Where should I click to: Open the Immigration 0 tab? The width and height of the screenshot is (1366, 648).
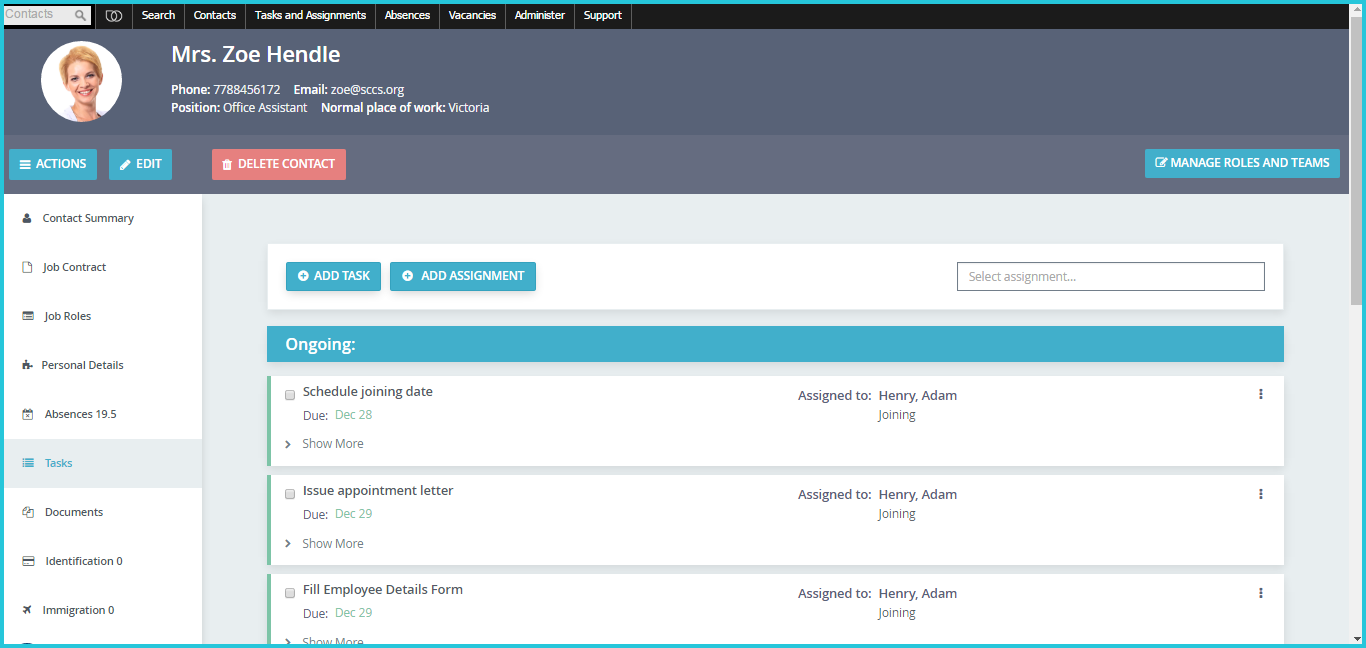click(x=103, y=610)
